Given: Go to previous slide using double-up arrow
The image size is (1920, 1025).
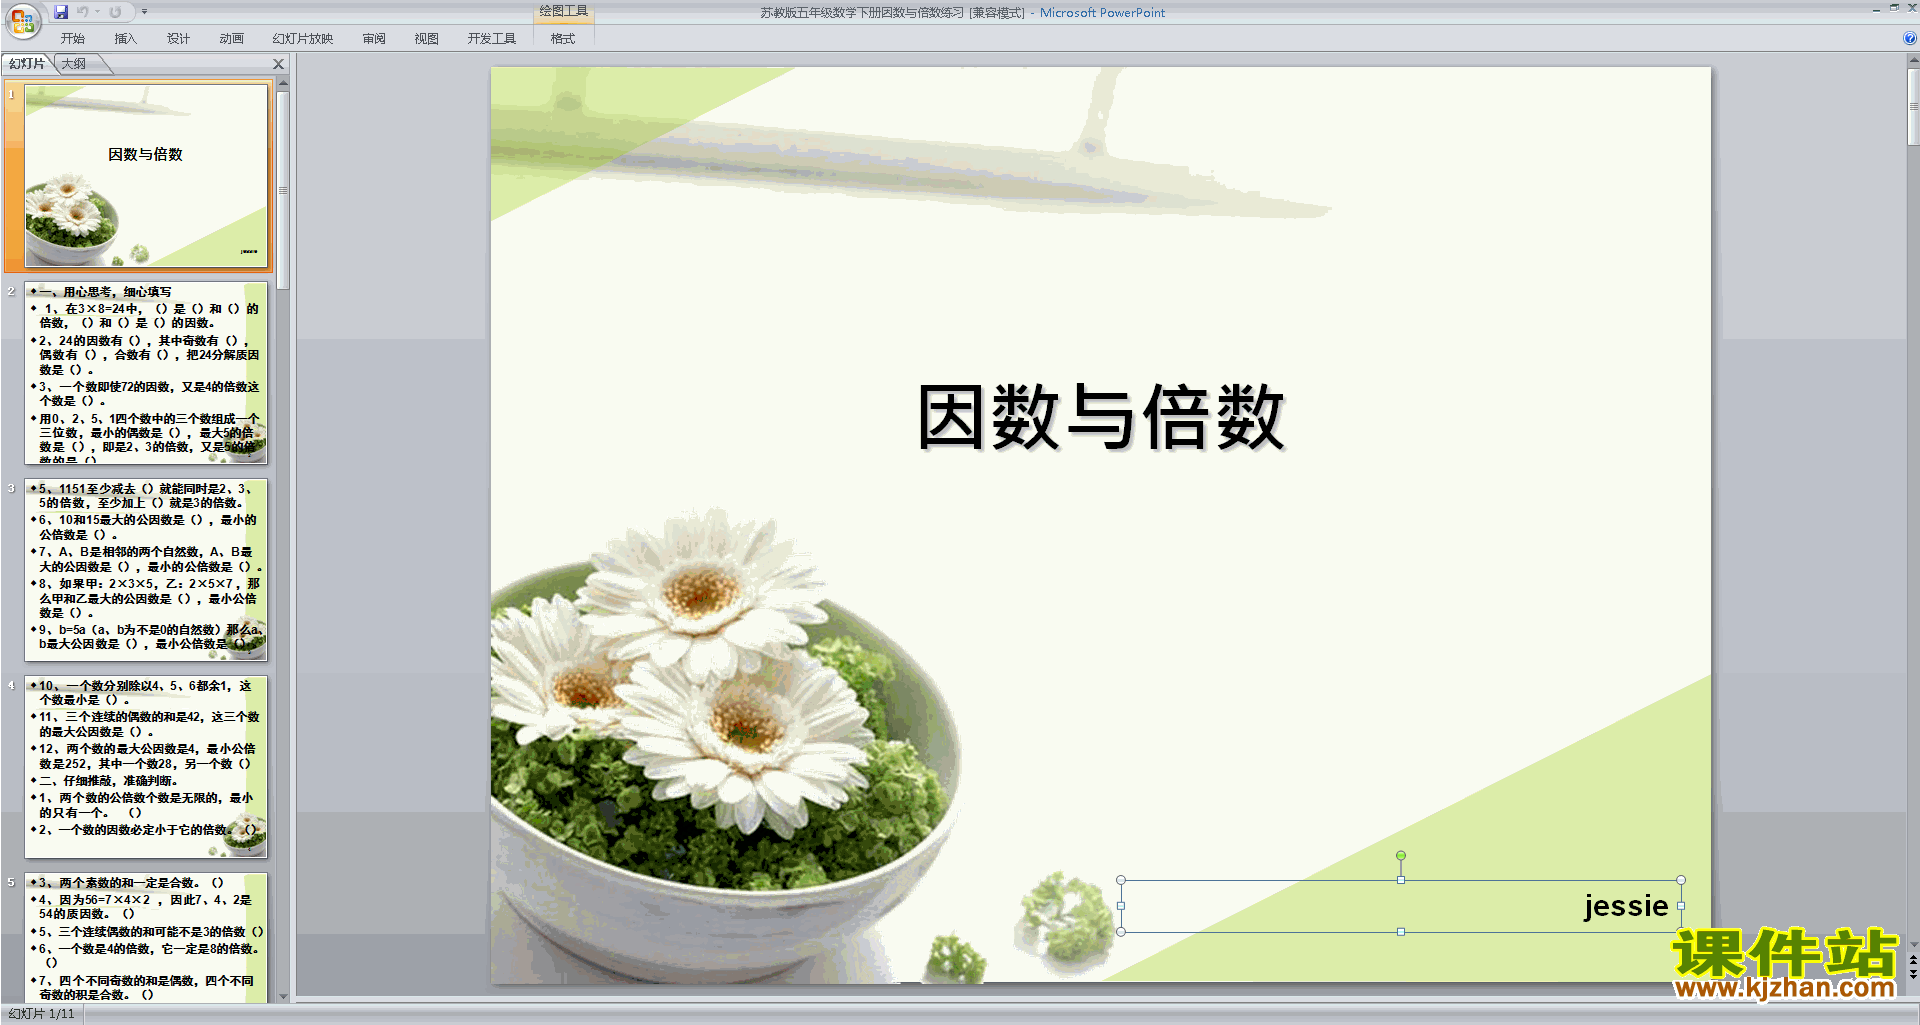Looking at the screenshot, I should (1913, 960).
